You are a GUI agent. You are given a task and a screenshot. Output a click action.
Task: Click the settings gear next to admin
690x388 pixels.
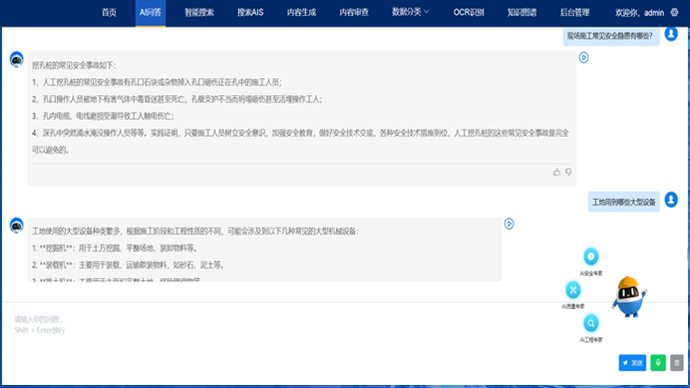coord(674,12)
